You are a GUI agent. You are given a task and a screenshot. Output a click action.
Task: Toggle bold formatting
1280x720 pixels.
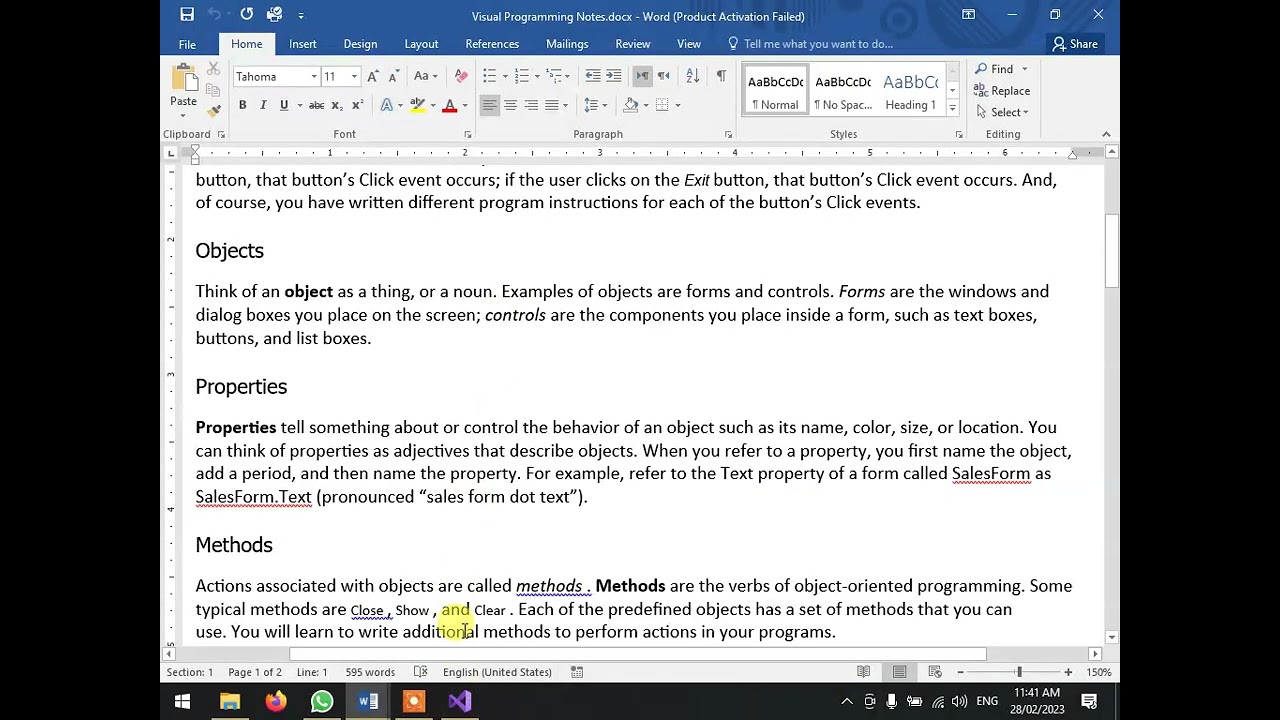tap(242, 105)
